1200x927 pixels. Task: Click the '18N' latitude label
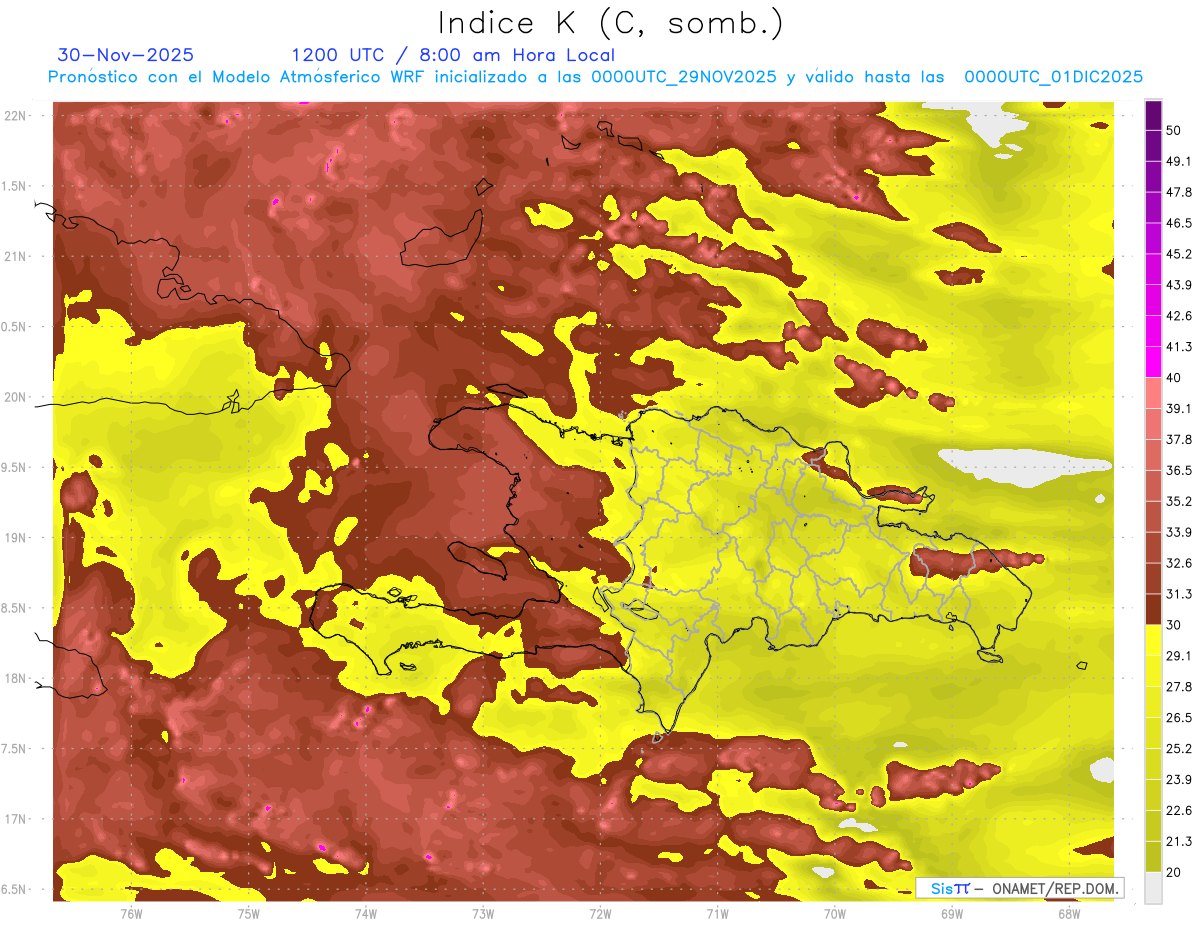pyautogui.click(x=15, y=679)
